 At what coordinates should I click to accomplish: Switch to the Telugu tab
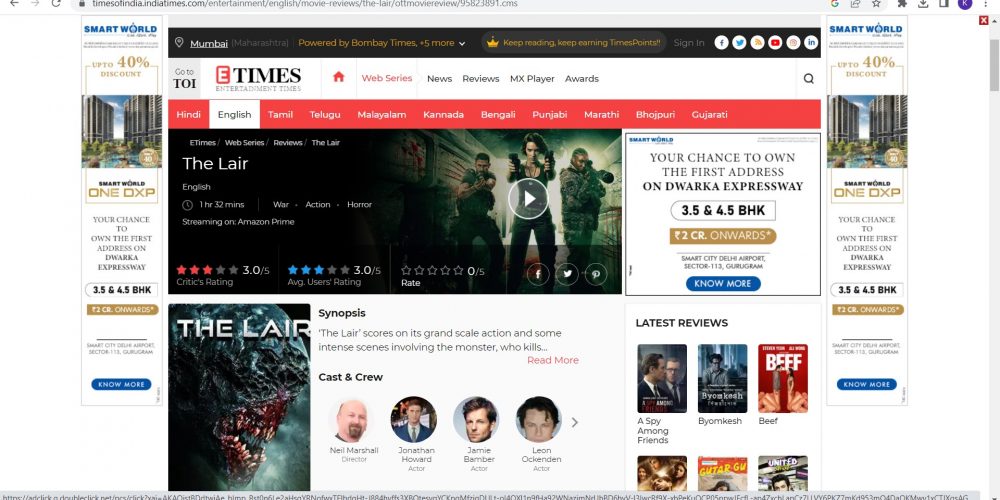point(325,115)
